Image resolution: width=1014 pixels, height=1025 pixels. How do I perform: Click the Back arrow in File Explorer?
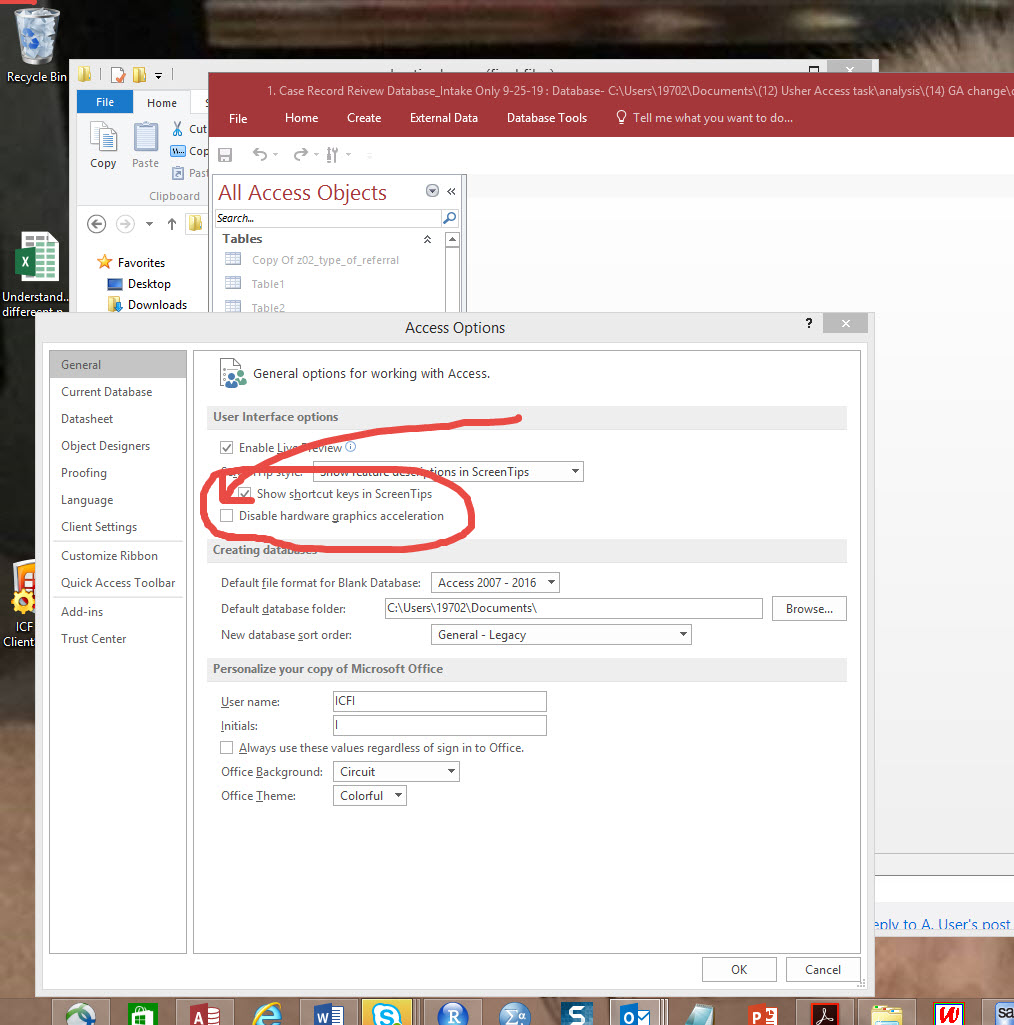point(97,224)
